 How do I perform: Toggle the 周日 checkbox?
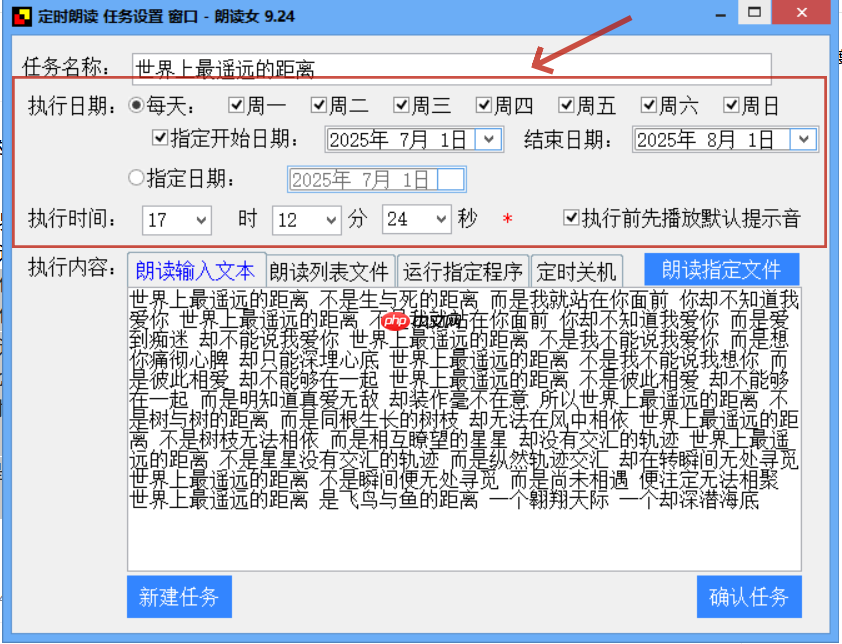coord(731,105)
